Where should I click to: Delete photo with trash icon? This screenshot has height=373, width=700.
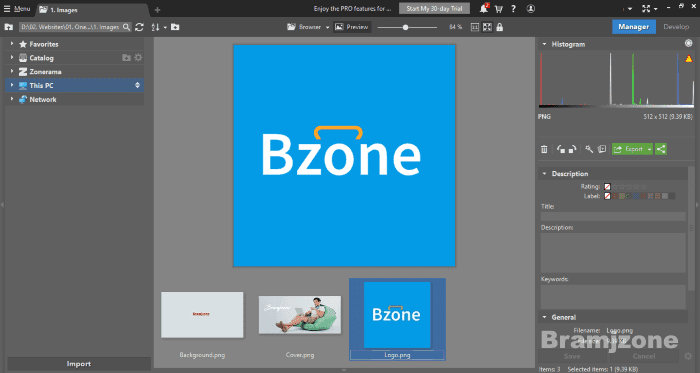pos(544,149)
